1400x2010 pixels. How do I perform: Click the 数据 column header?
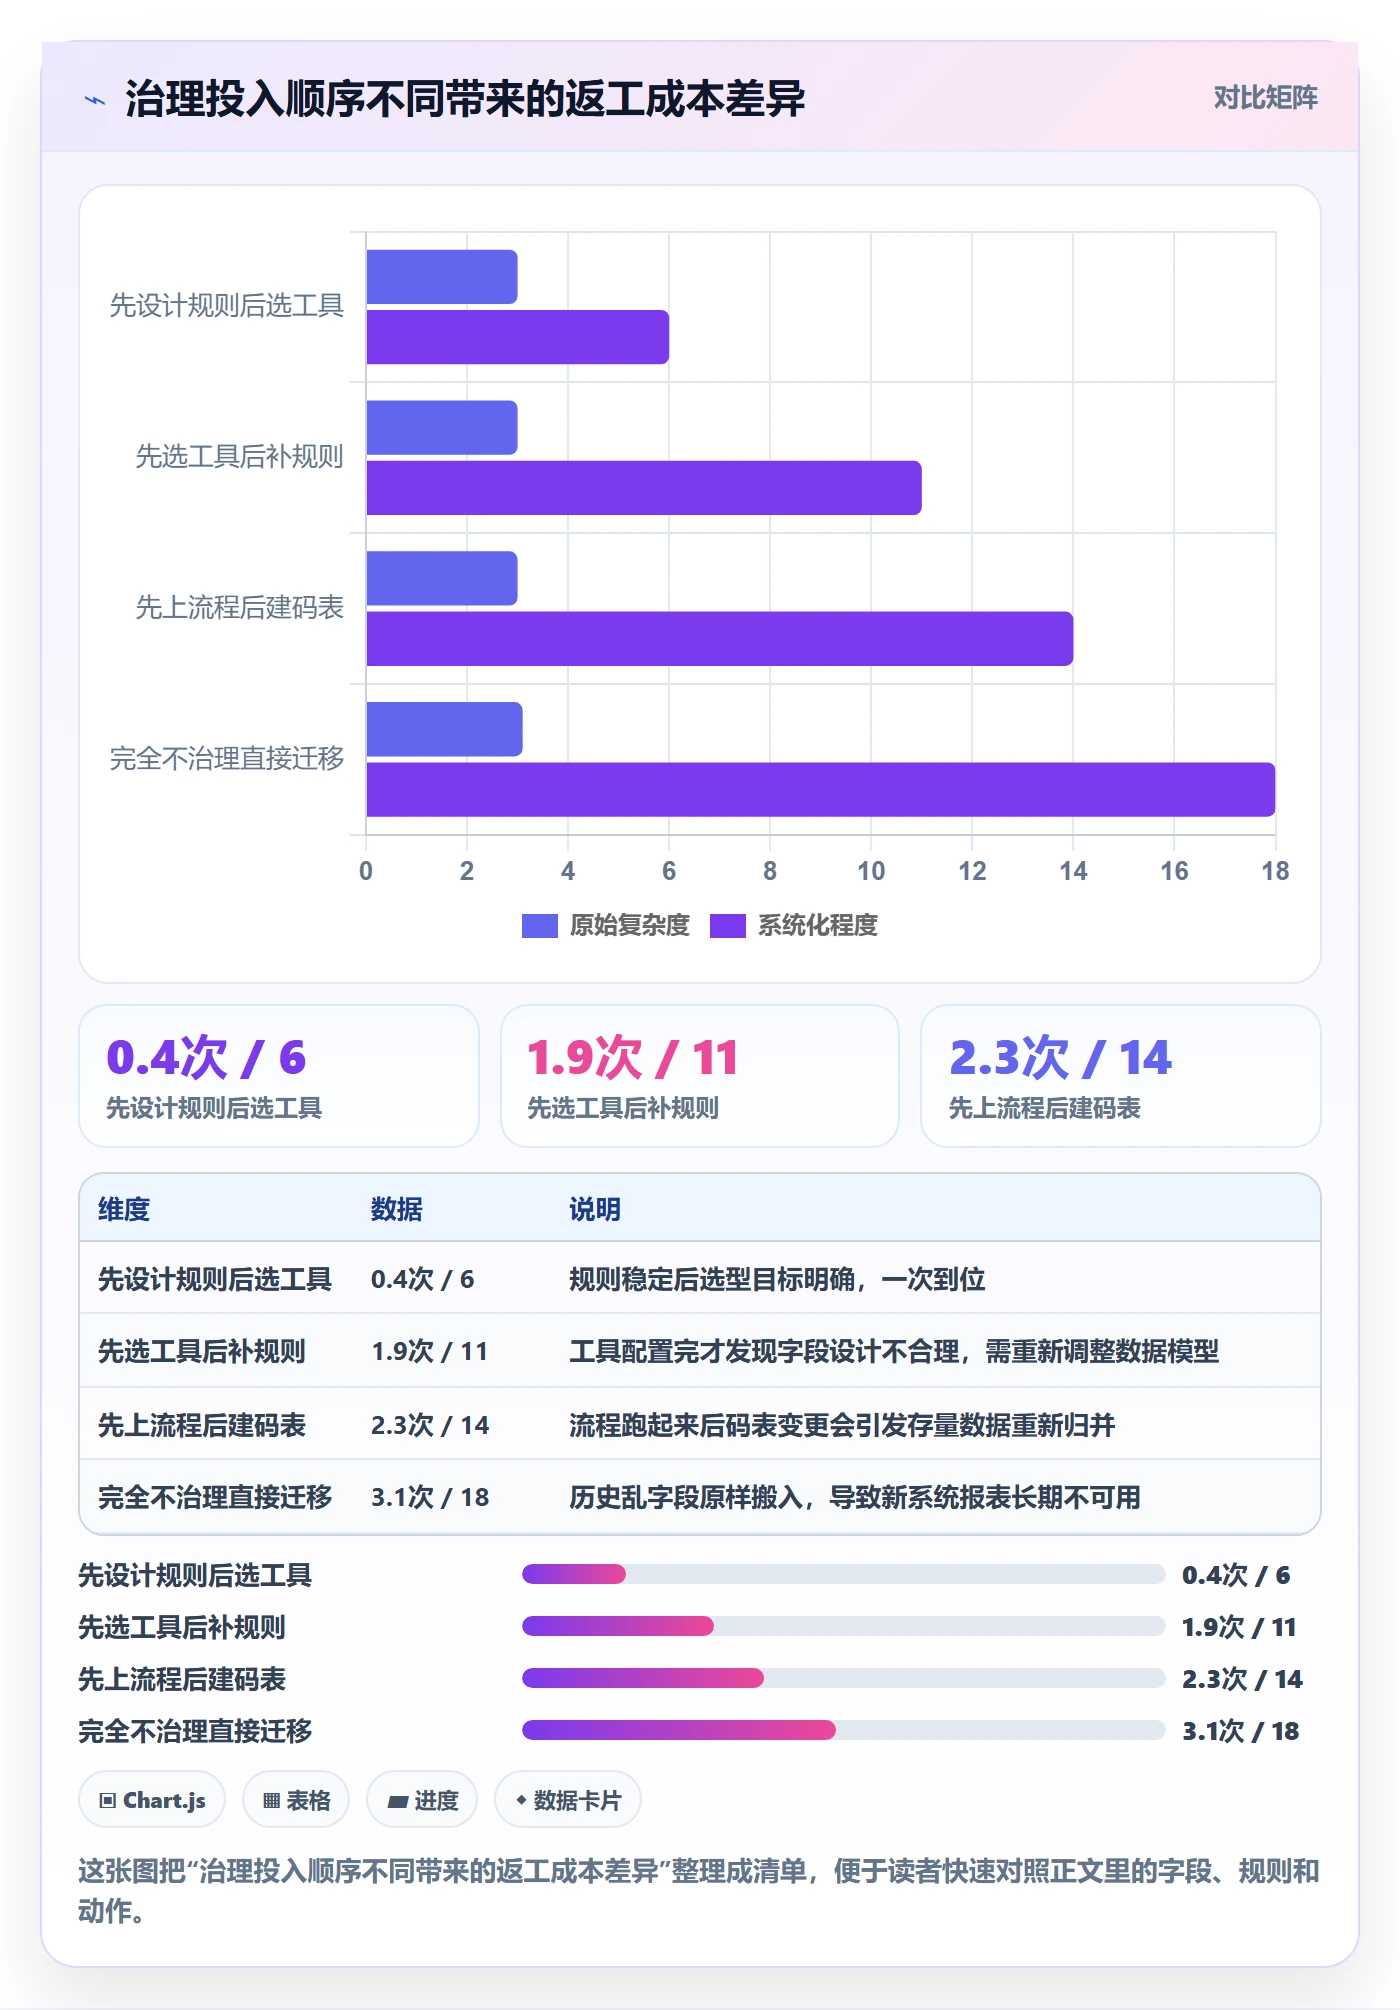point(397,1209)
